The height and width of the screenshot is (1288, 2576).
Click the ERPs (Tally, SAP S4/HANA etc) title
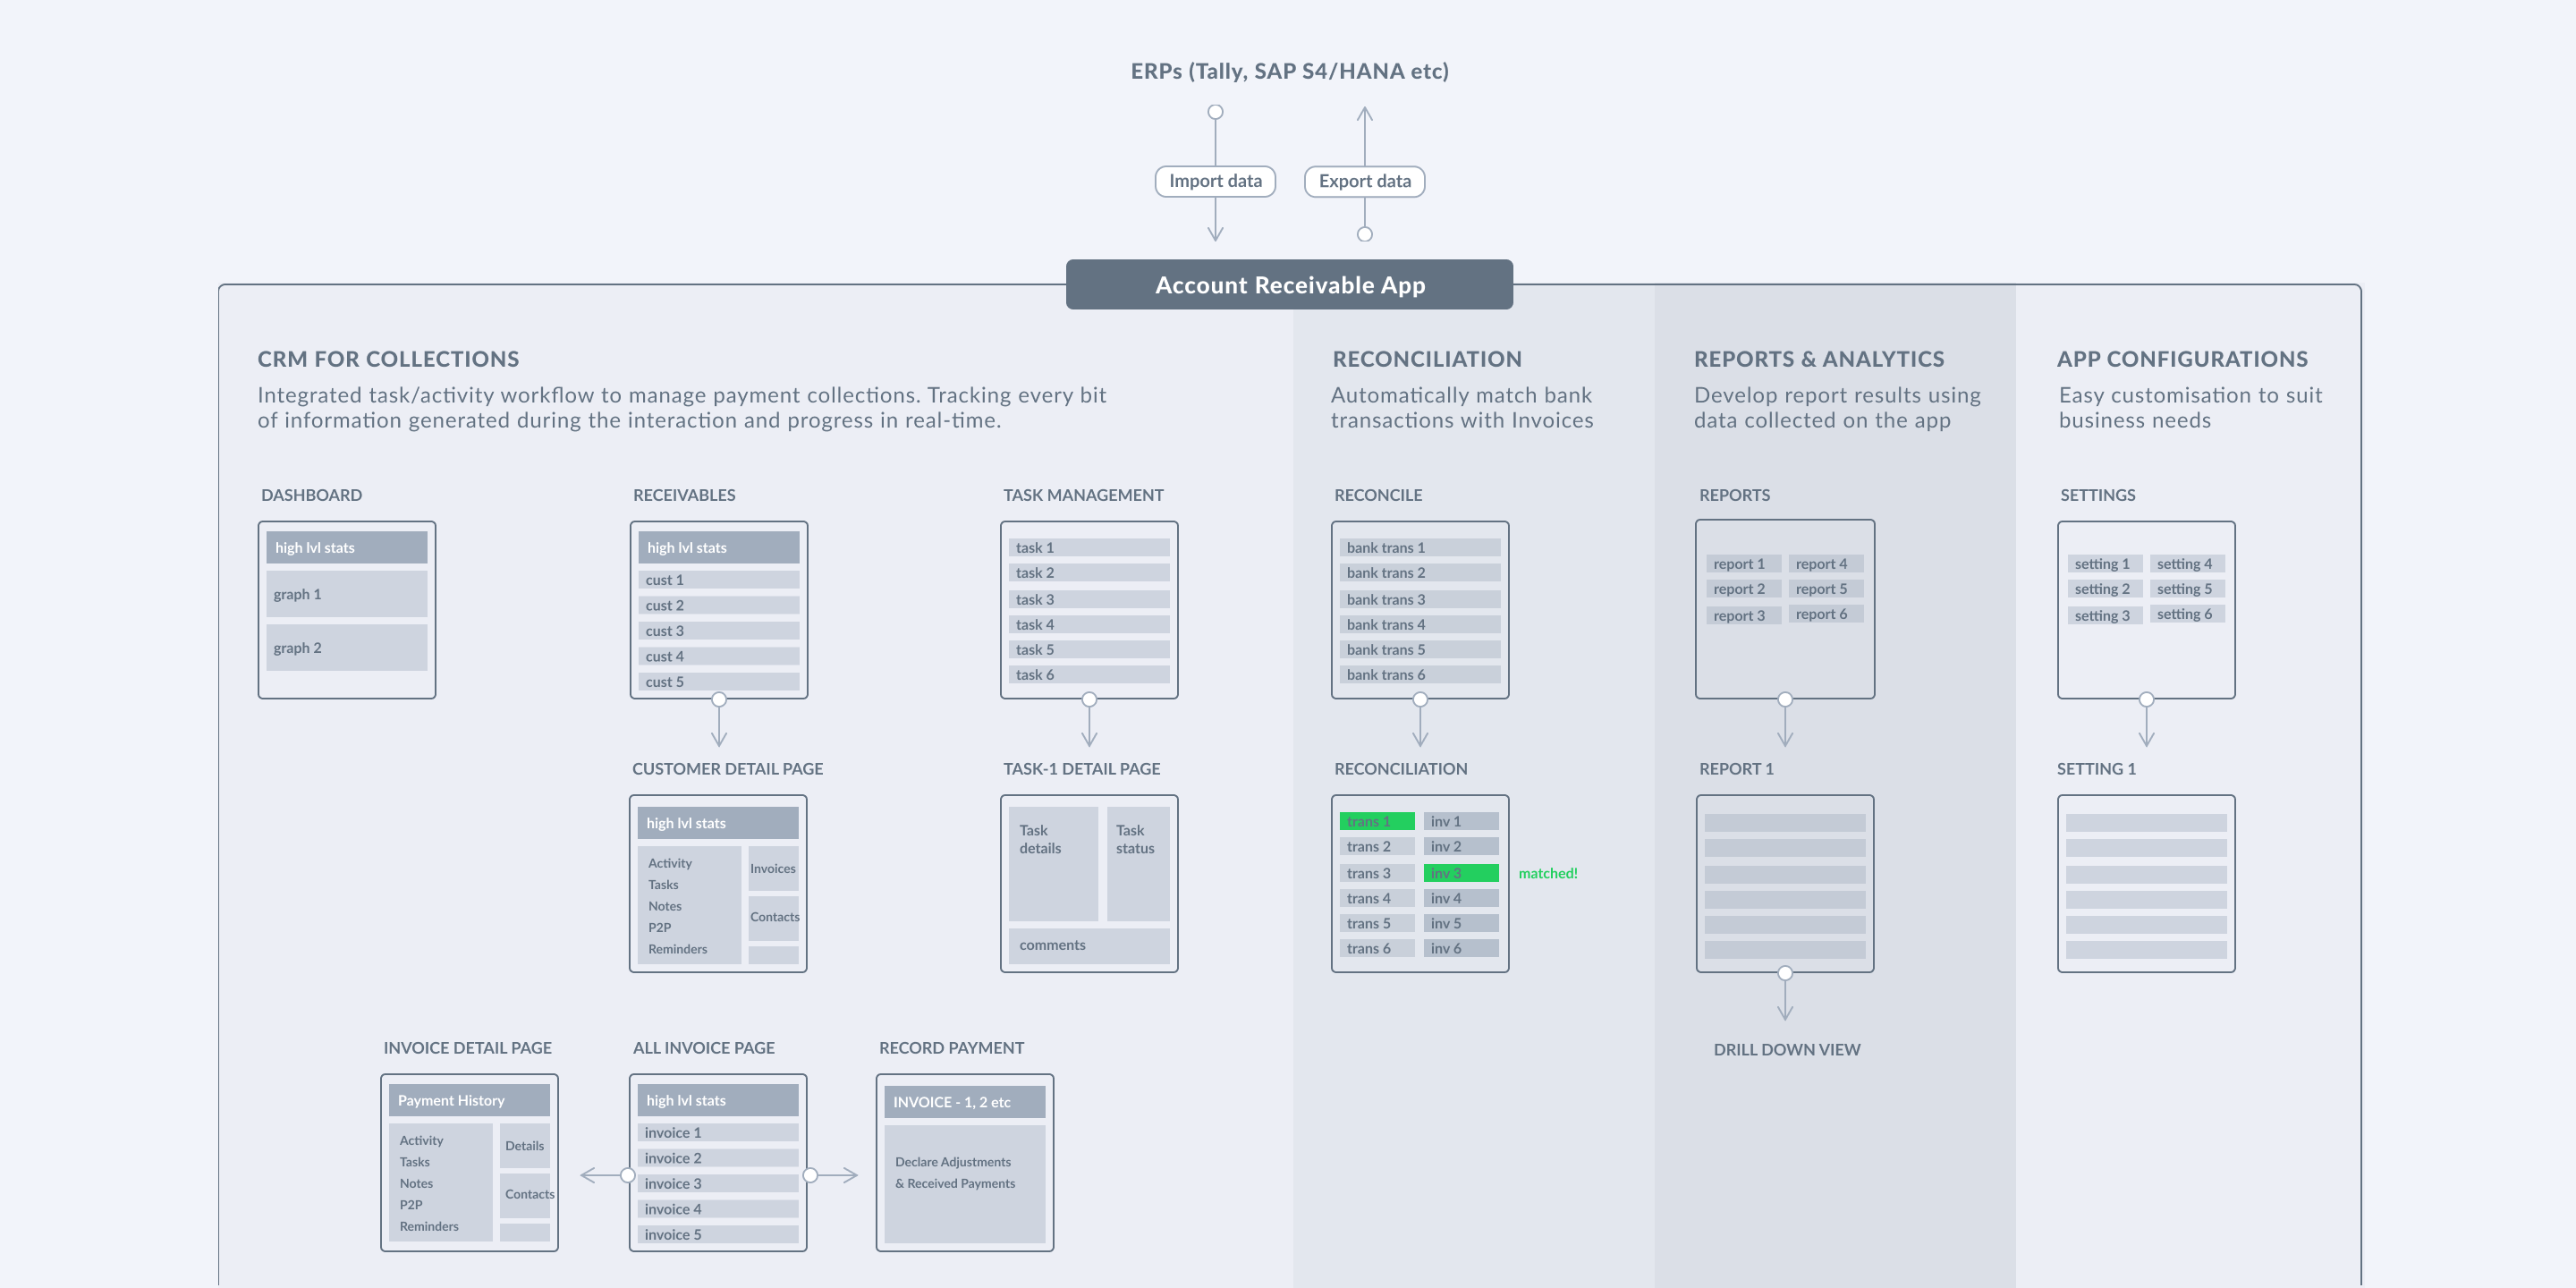coord(1289,71)
